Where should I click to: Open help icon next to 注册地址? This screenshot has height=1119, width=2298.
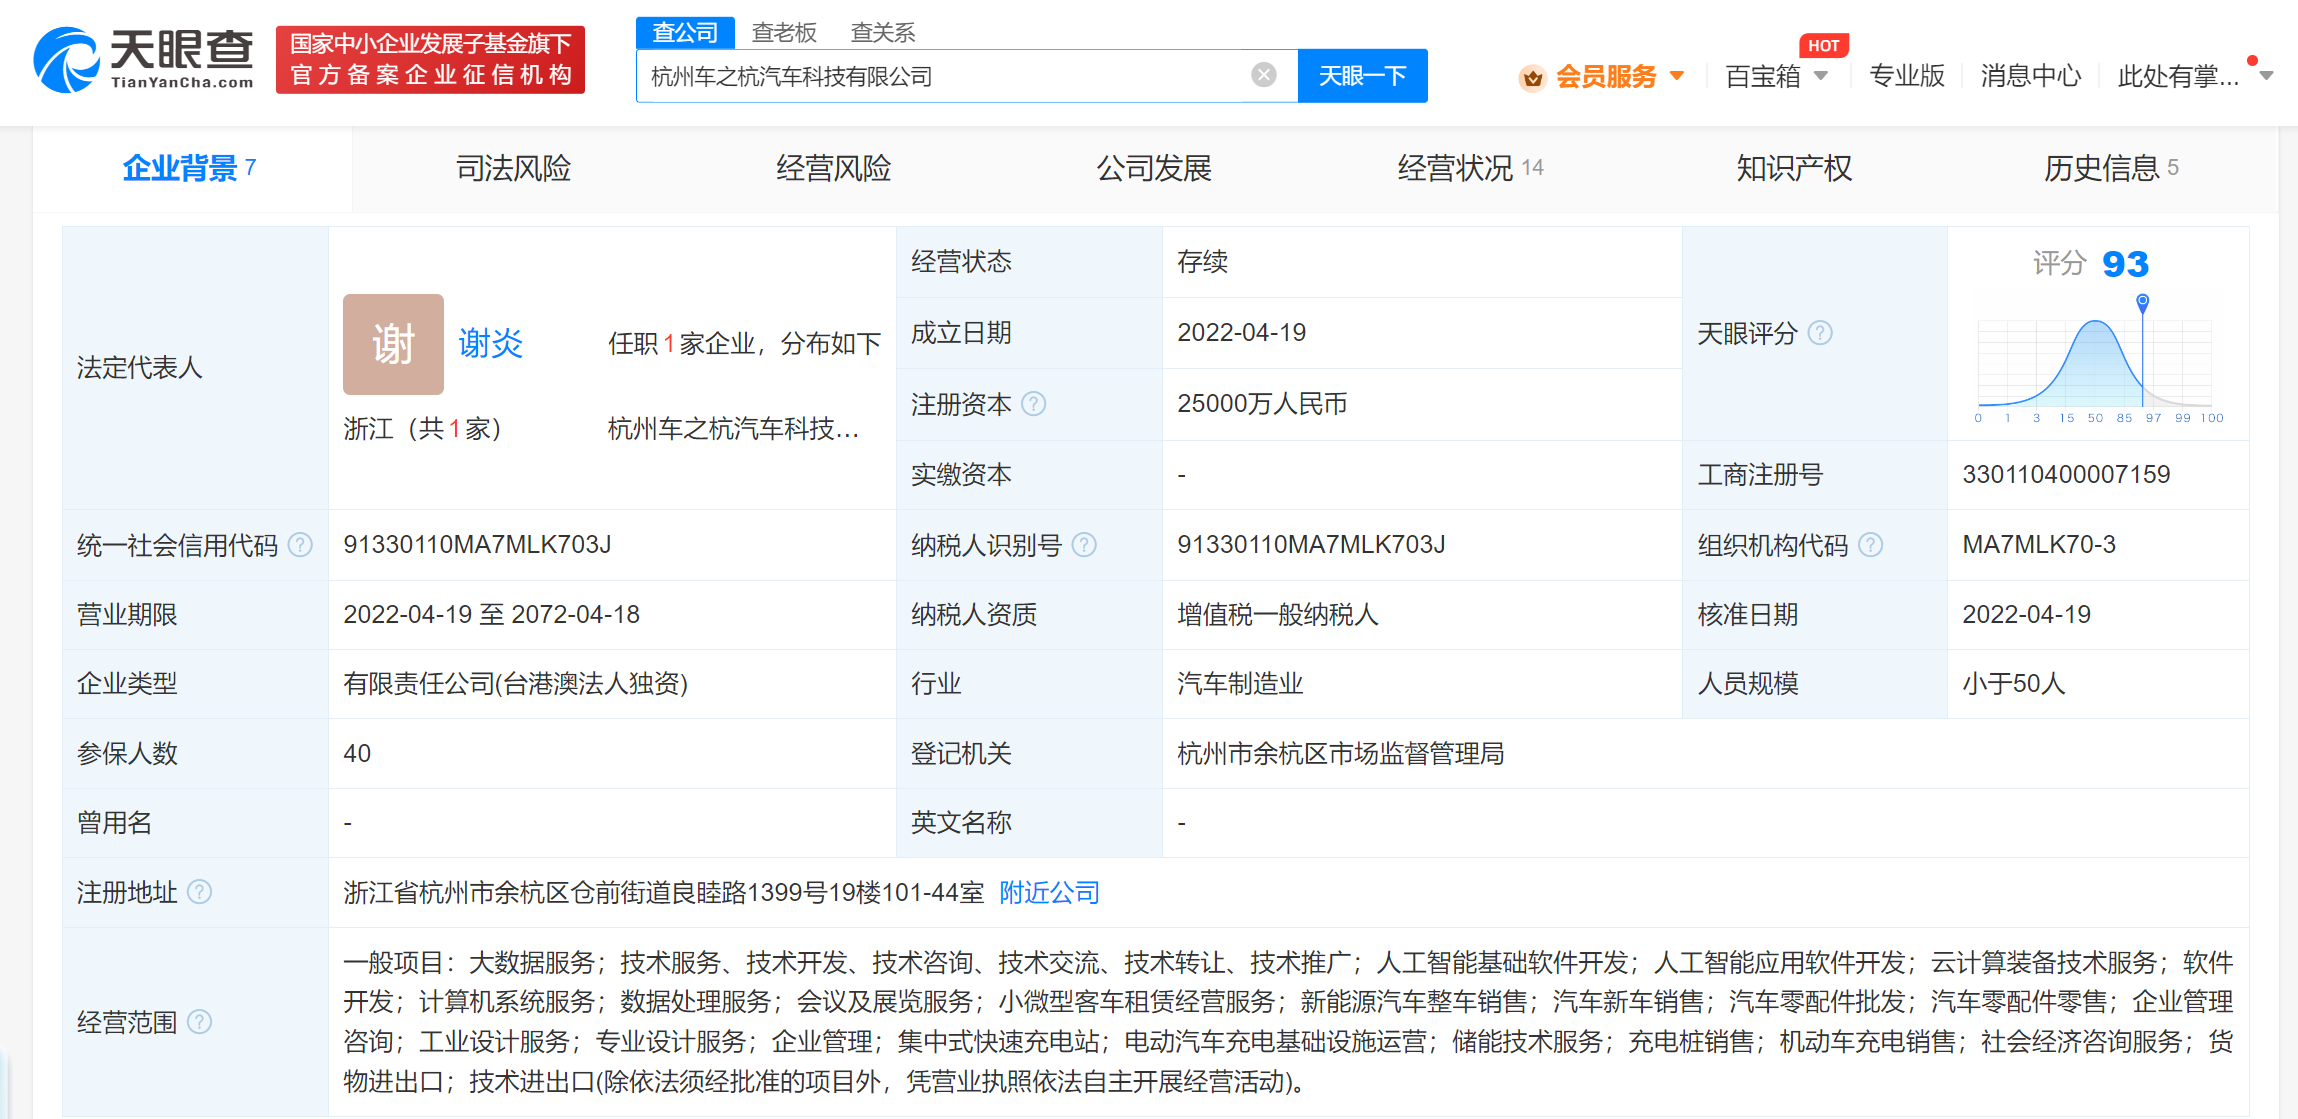click(x=200, y=892)
